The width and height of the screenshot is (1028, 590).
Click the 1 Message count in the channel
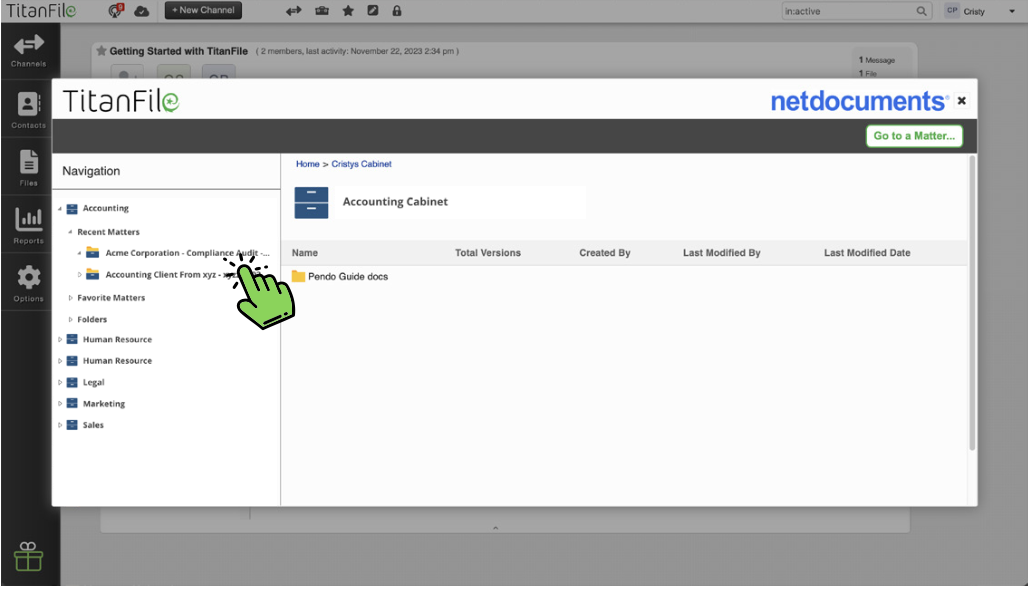pos(877,60)
